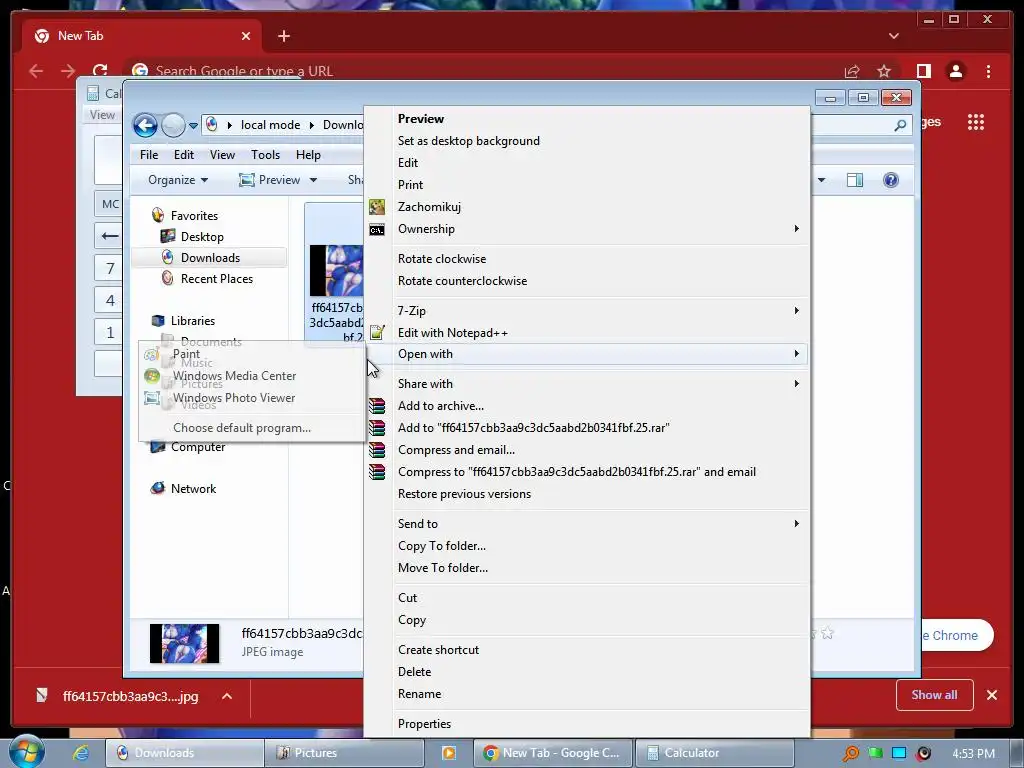The height and width of the screenshot is (768, 1024).
Task: Expand the Open with submenu arrow
Action: [x=796, y=354]
